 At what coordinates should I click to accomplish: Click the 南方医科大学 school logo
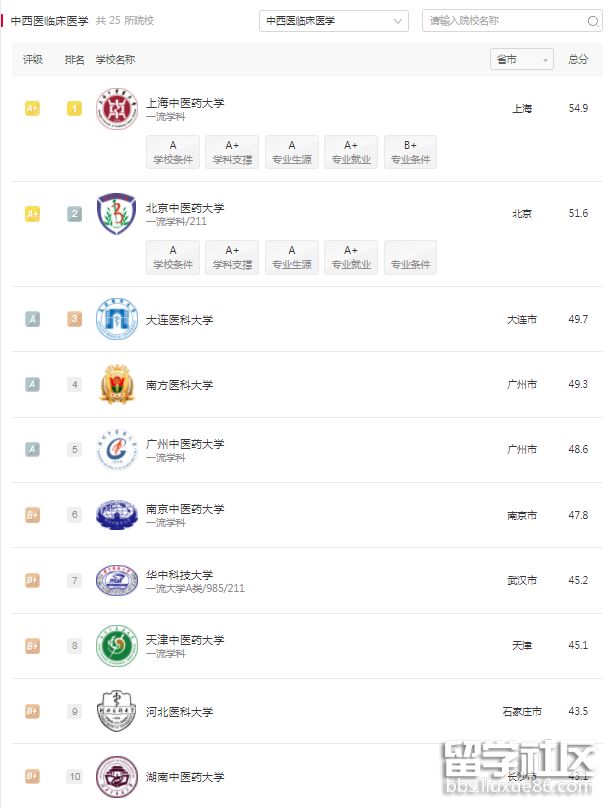coord(117,384)
